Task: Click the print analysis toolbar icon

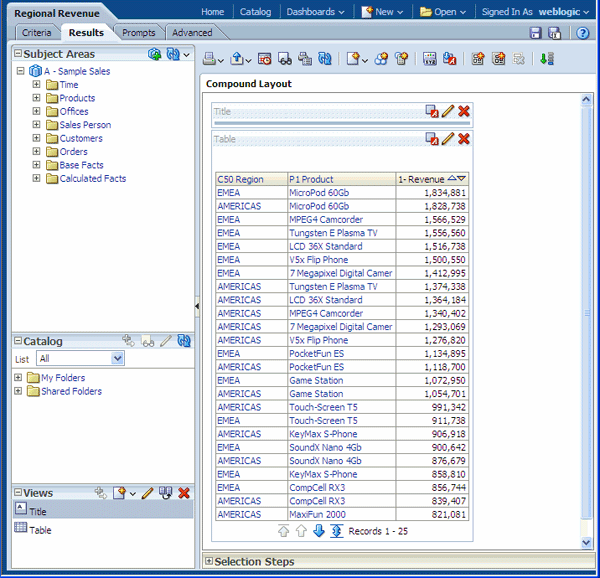Action: (x=210, y=59)
